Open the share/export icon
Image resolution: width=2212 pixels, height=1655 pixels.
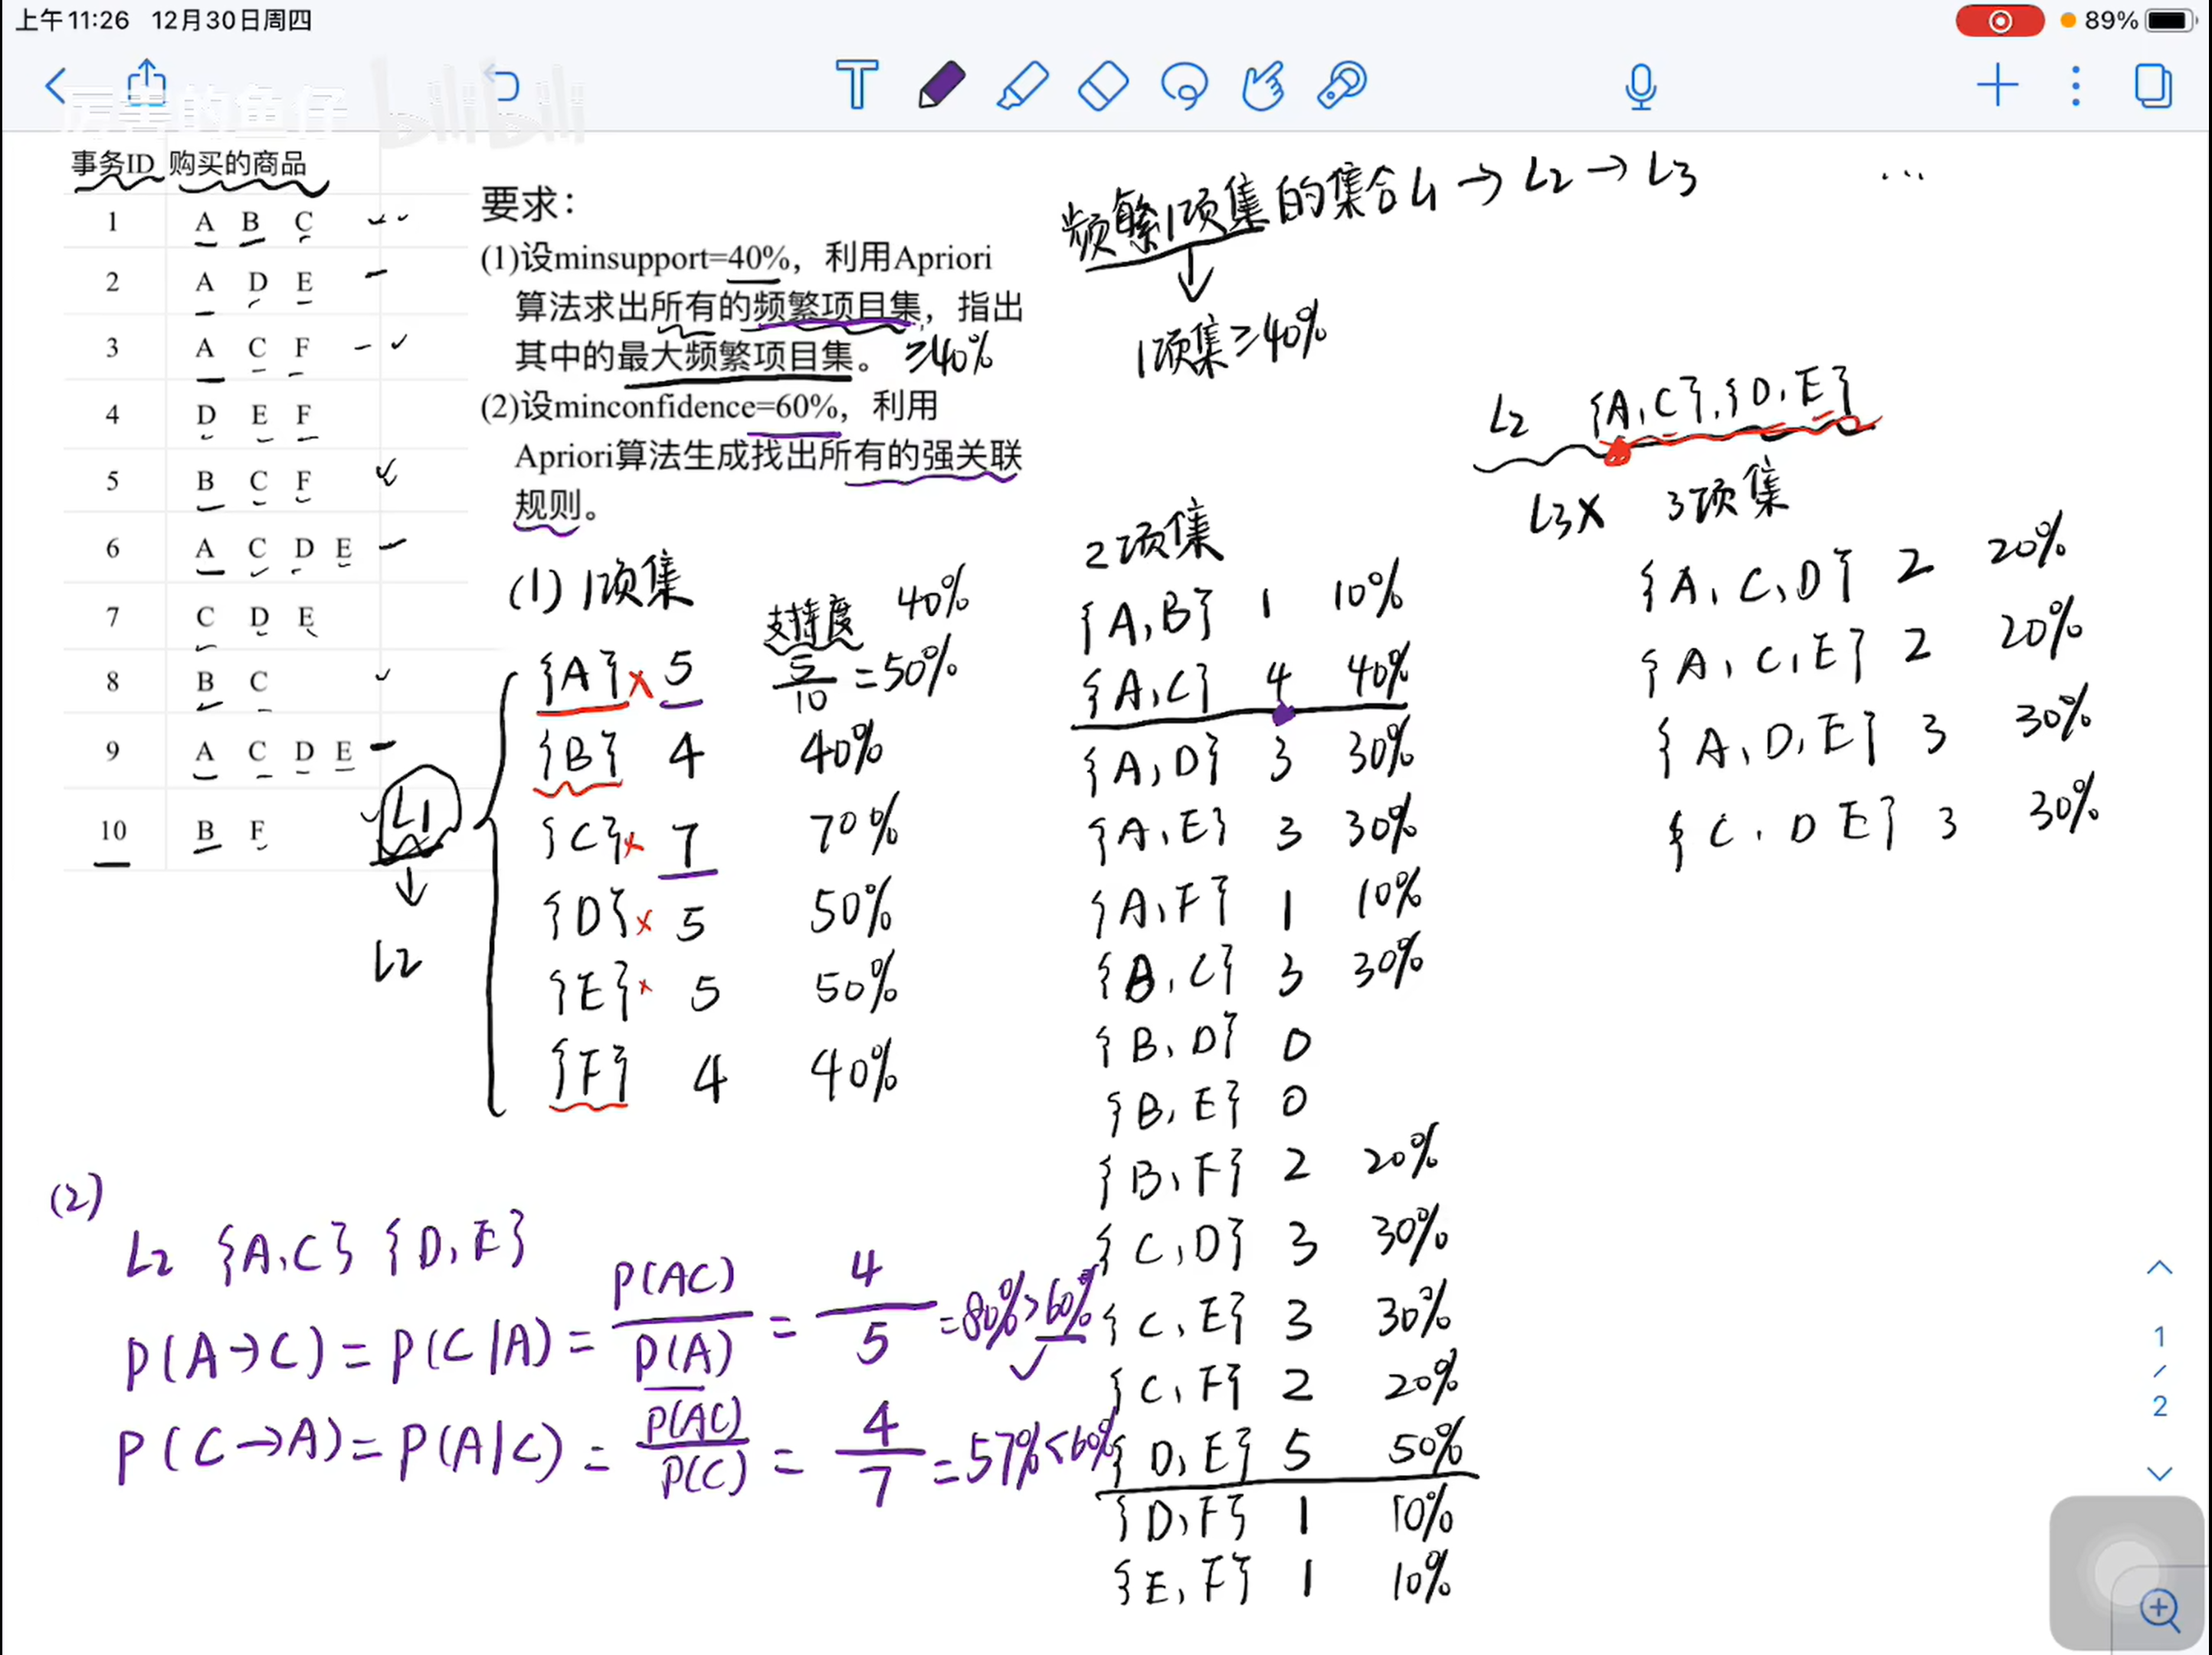(x=147, y=83)
